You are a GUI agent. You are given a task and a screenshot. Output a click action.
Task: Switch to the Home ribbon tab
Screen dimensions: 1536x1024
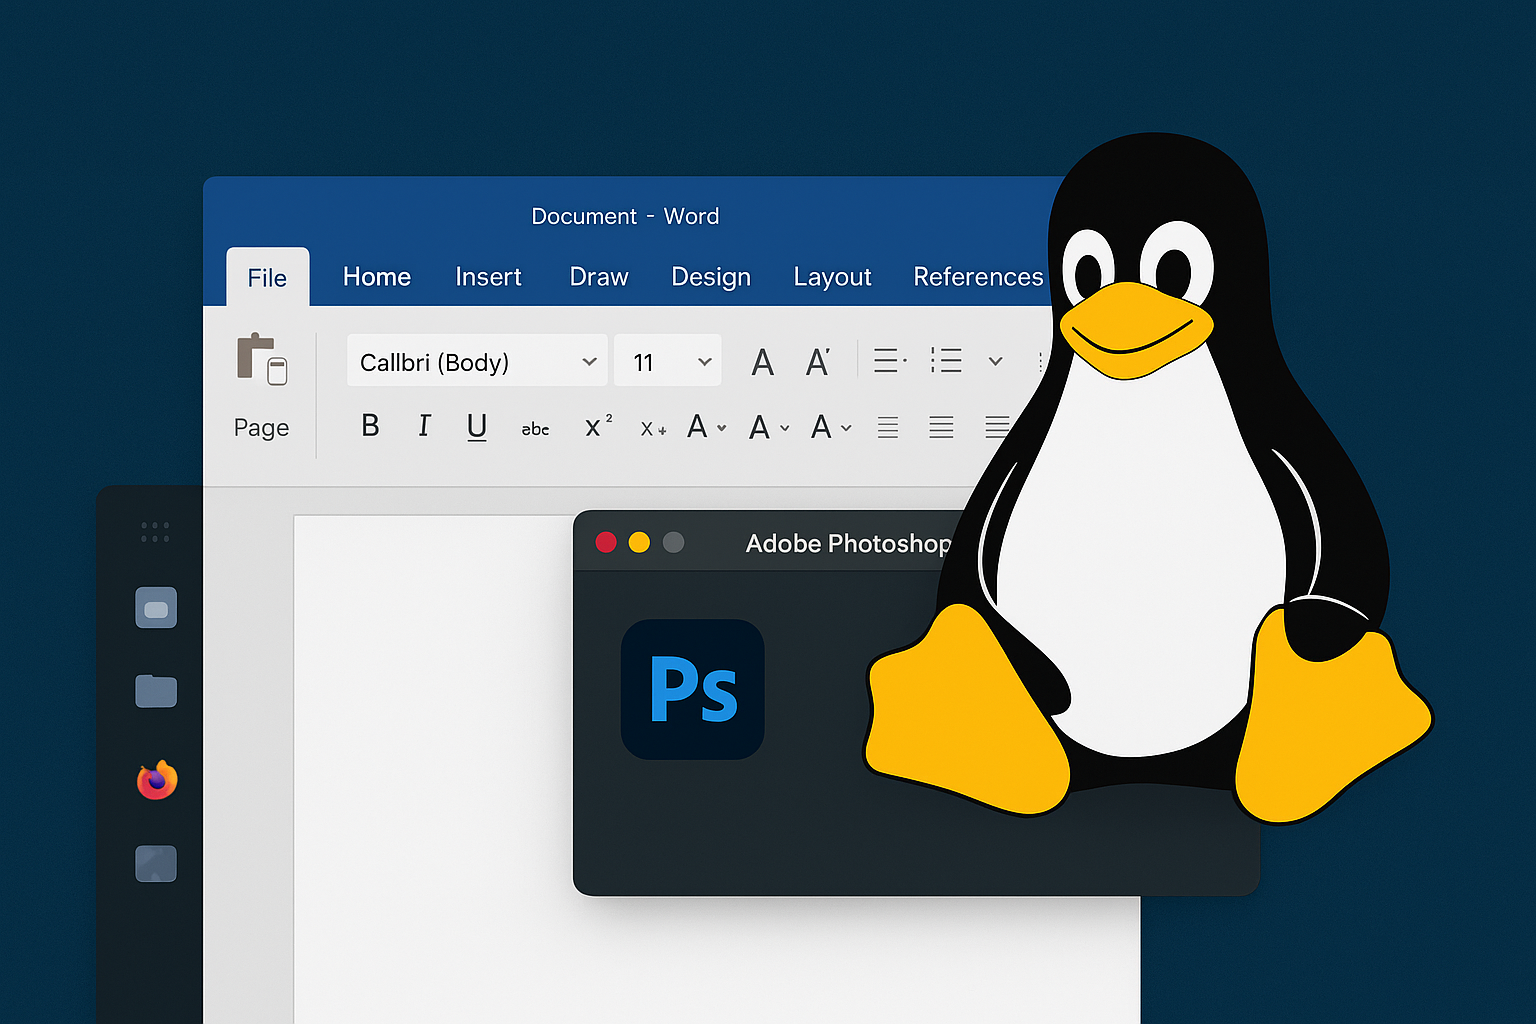(x=377, y=277)
